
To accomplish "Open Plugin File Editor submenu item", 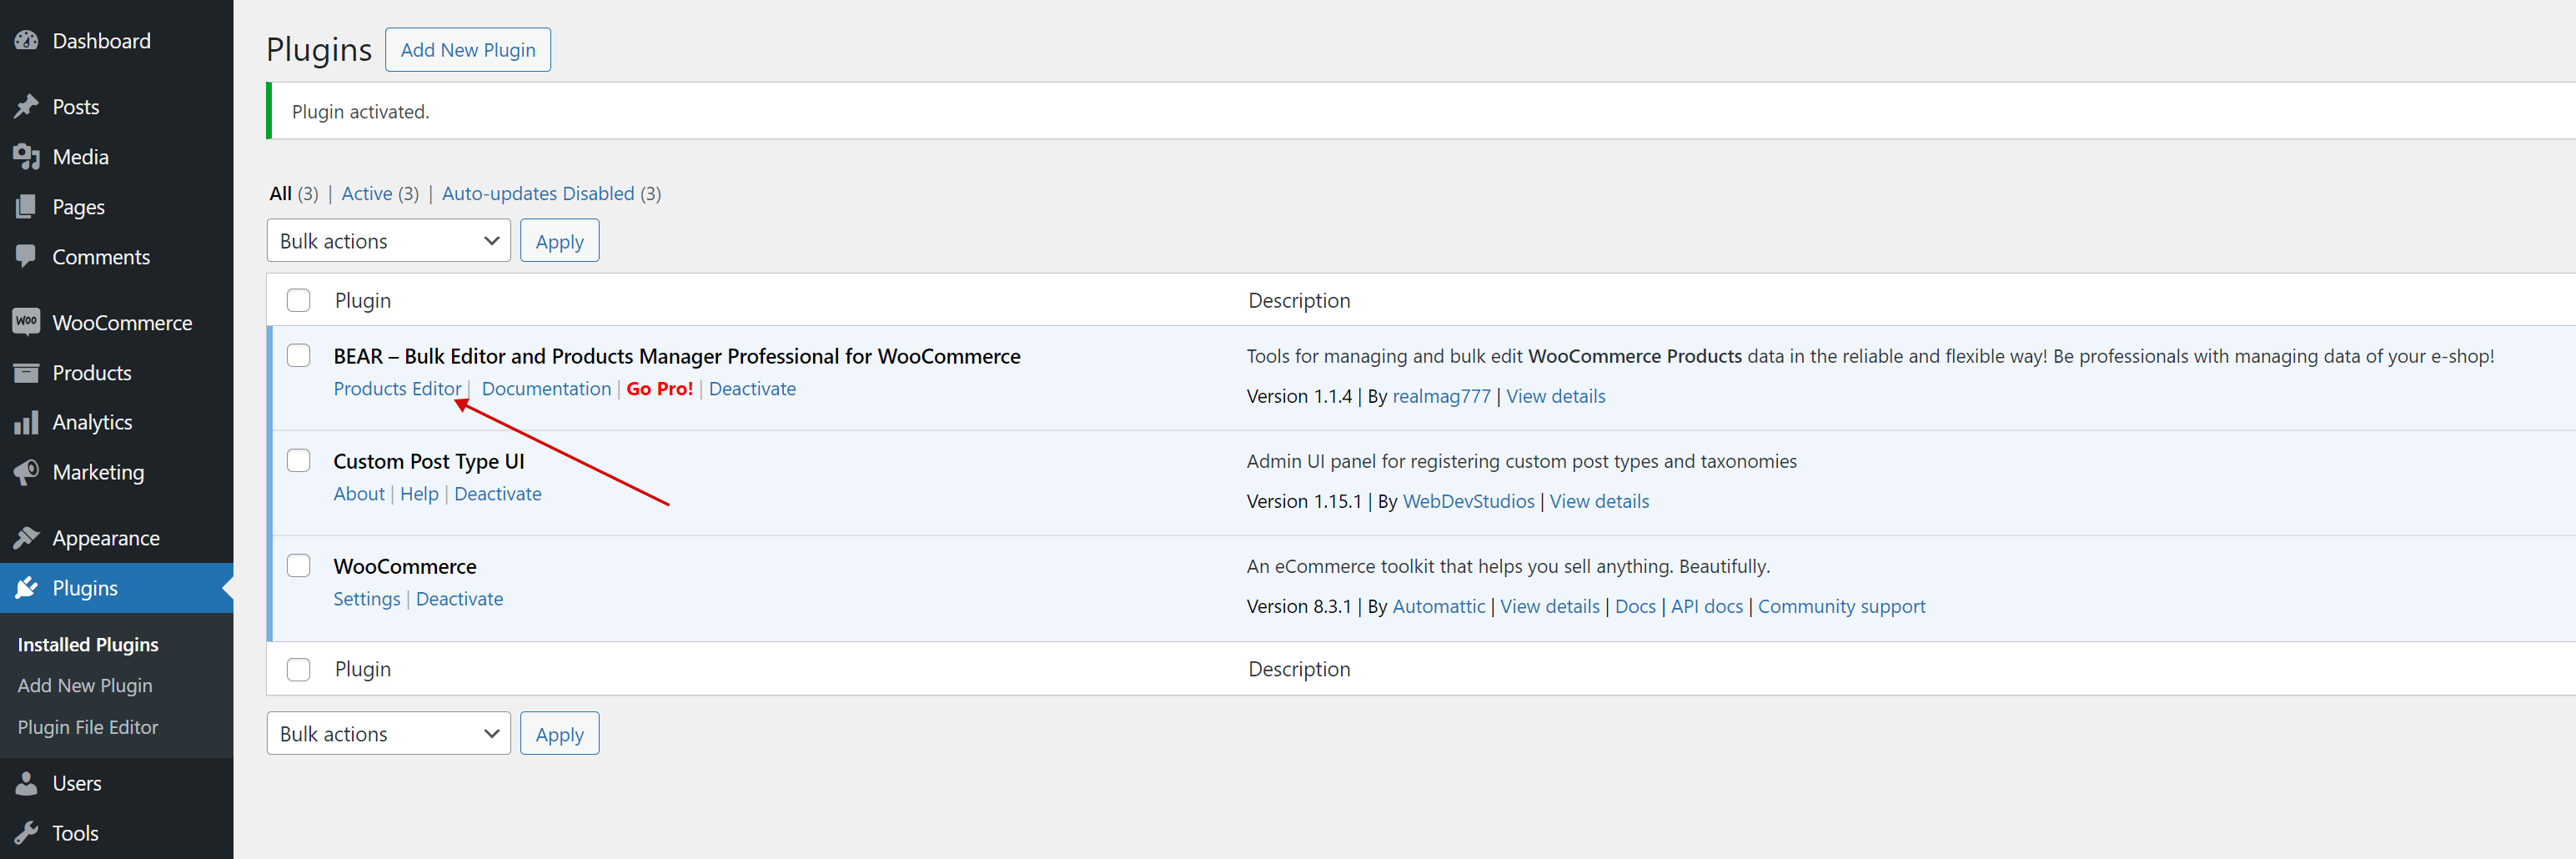I will coord(88,727).
